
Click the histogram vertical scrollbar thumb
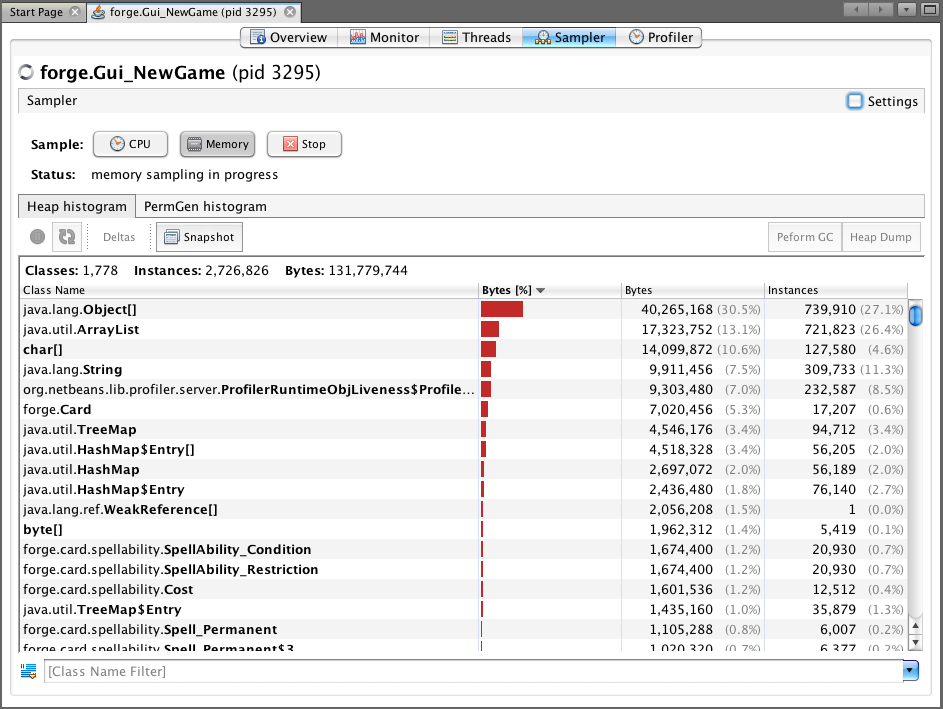point(915,316)
